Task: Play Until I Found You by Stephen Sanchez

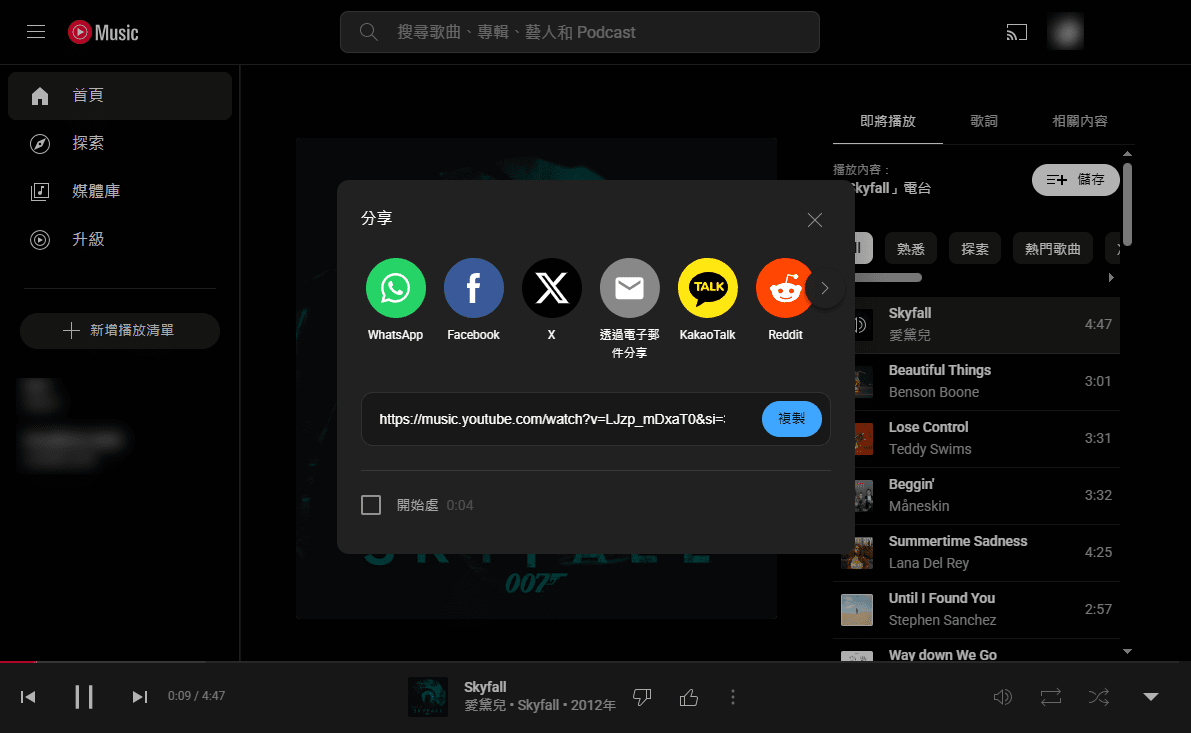Action: pos(976,610)
